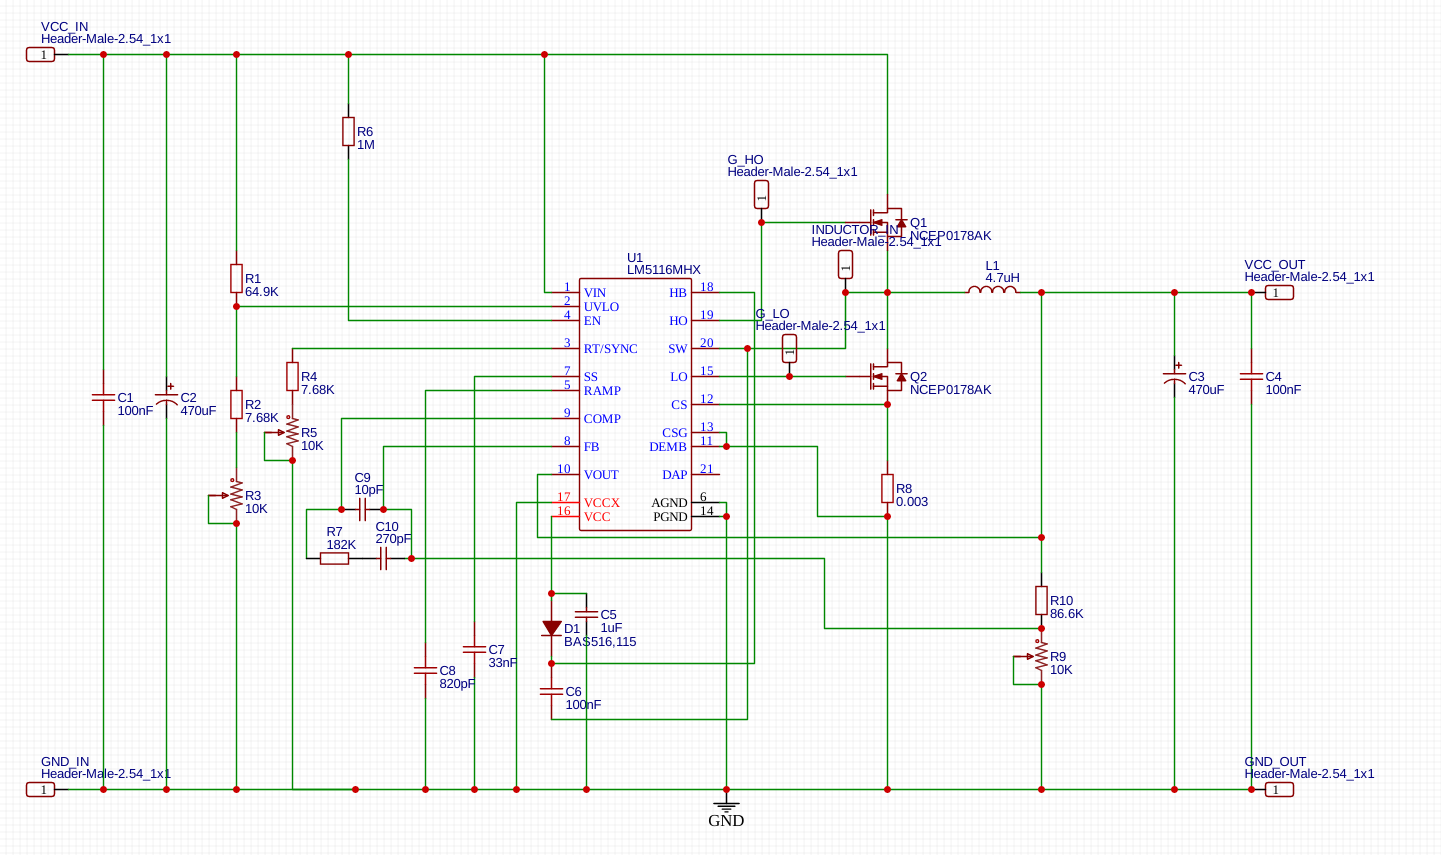Screen dimensions: 1441x855
Task: Select the 64.9K resistor value text
Action: 262,292
